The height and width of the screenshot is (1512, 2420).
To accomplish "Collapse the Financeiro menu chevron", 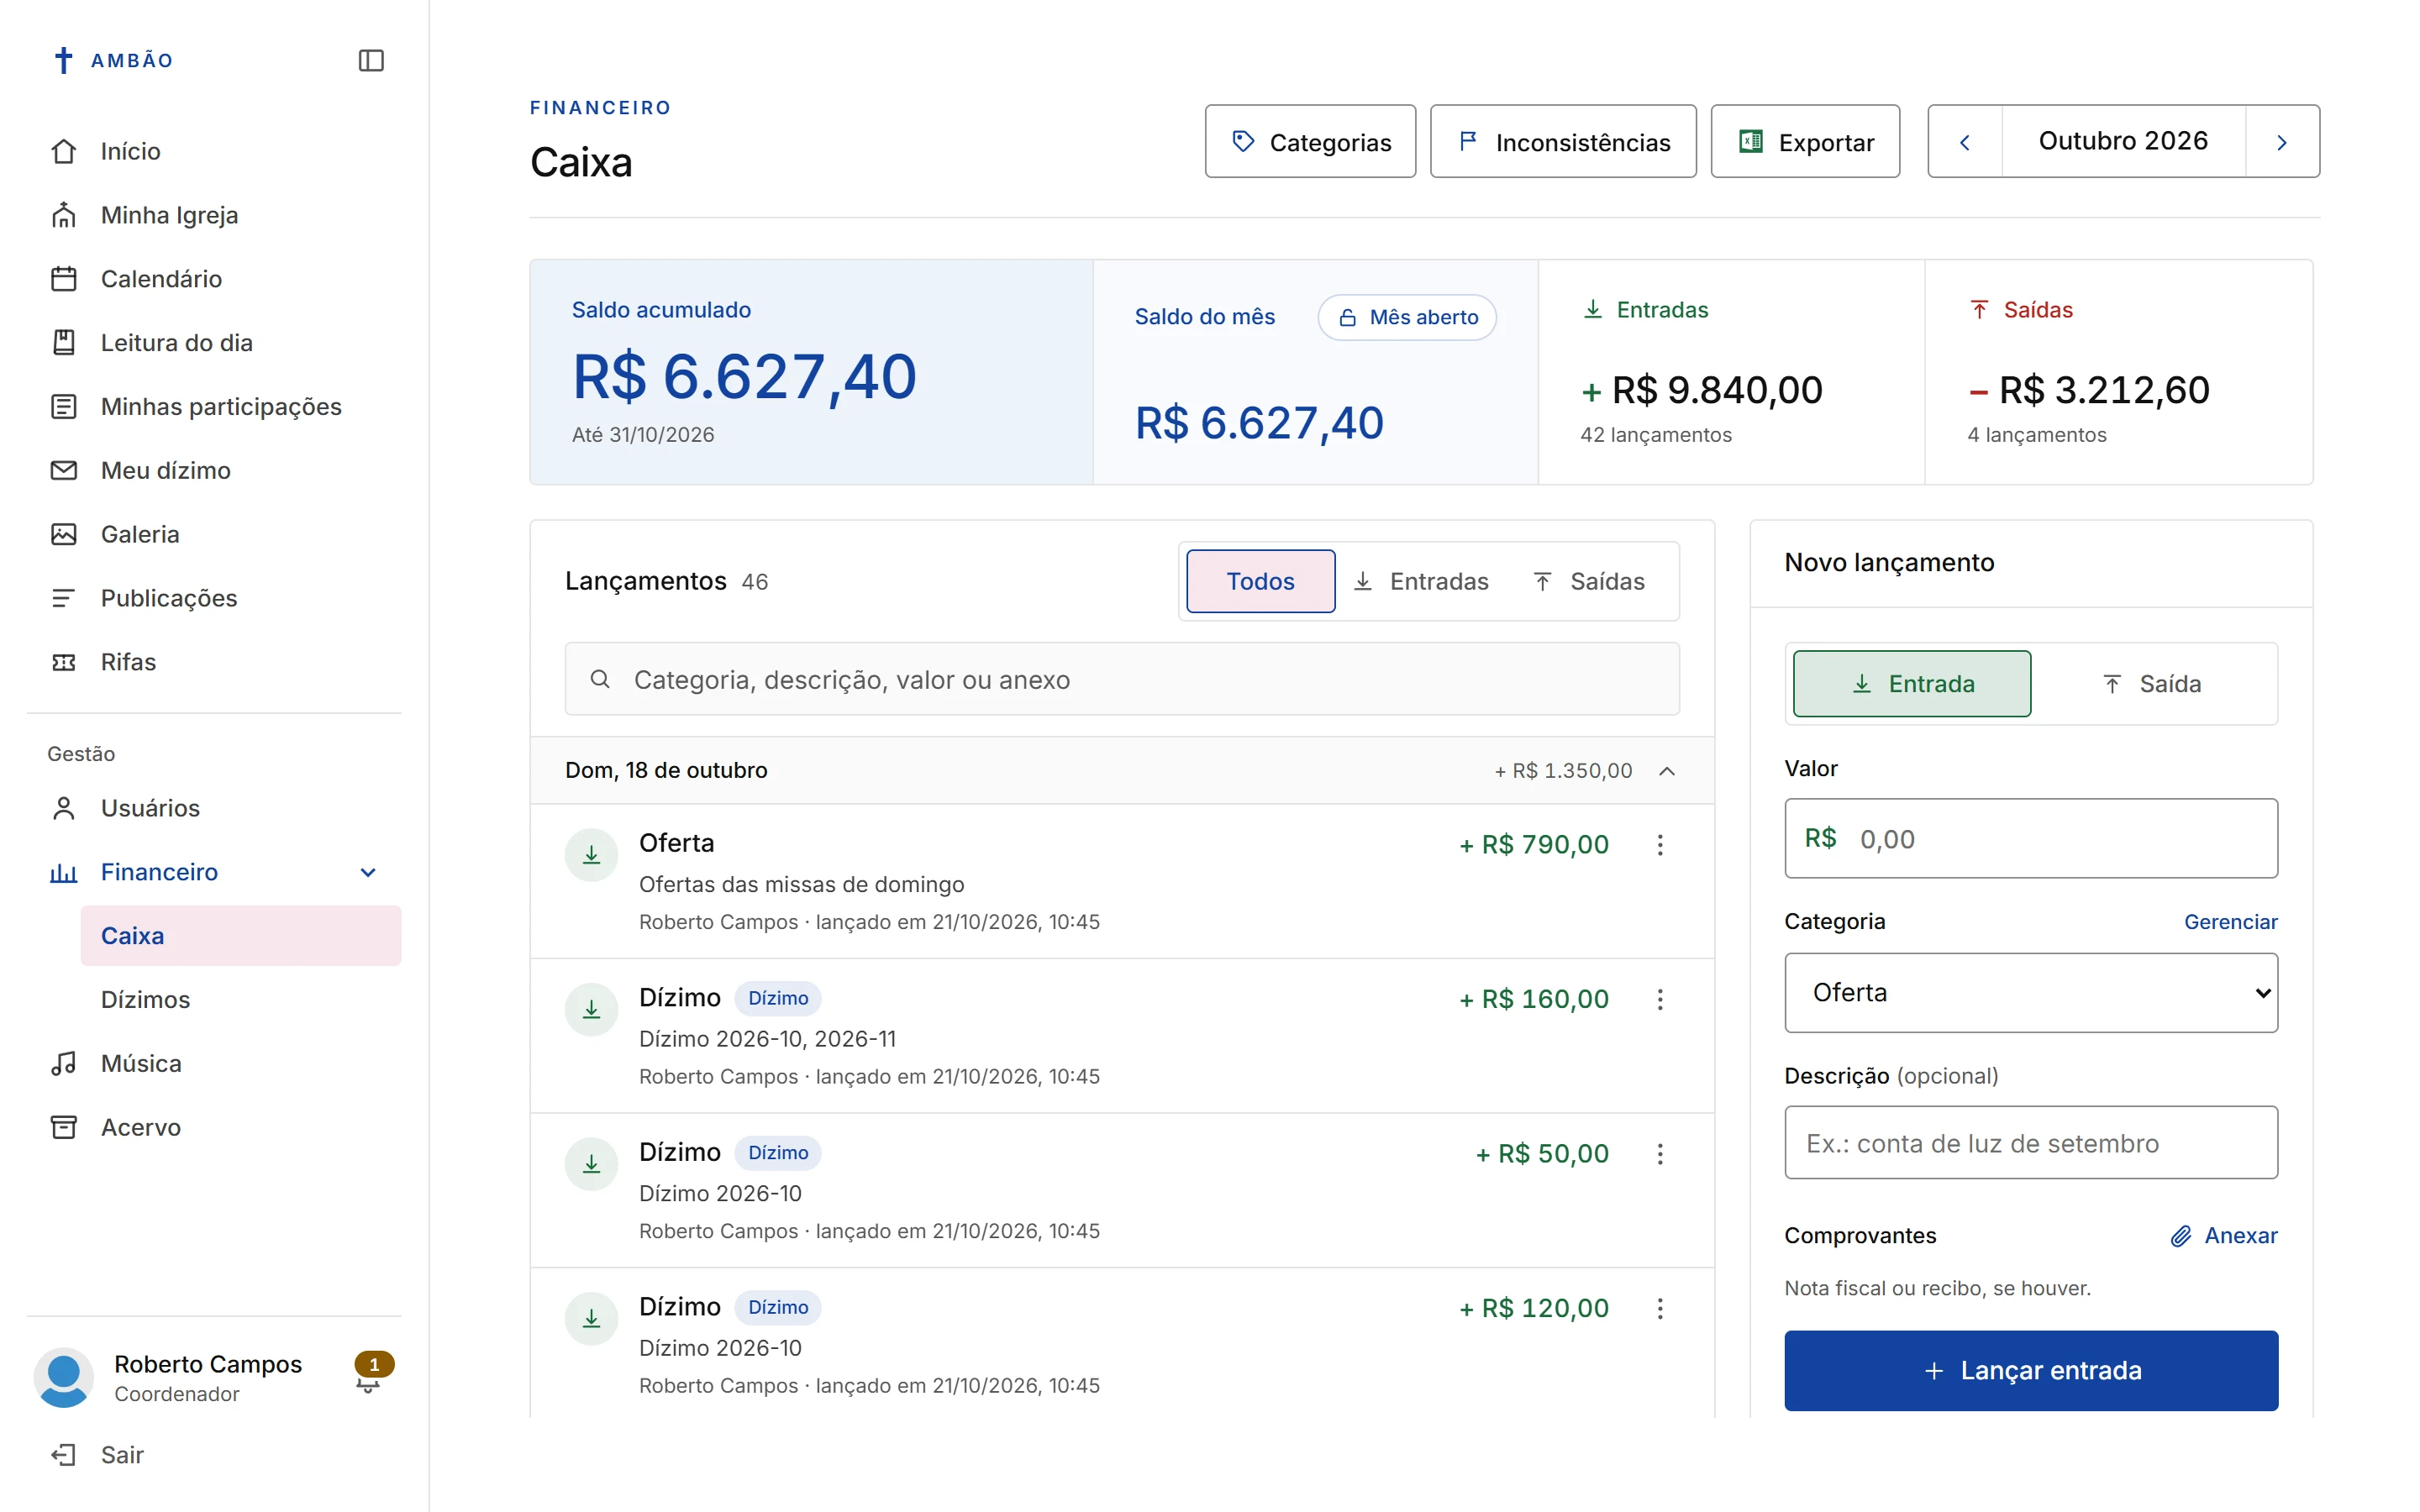I will tap(368, 872).
